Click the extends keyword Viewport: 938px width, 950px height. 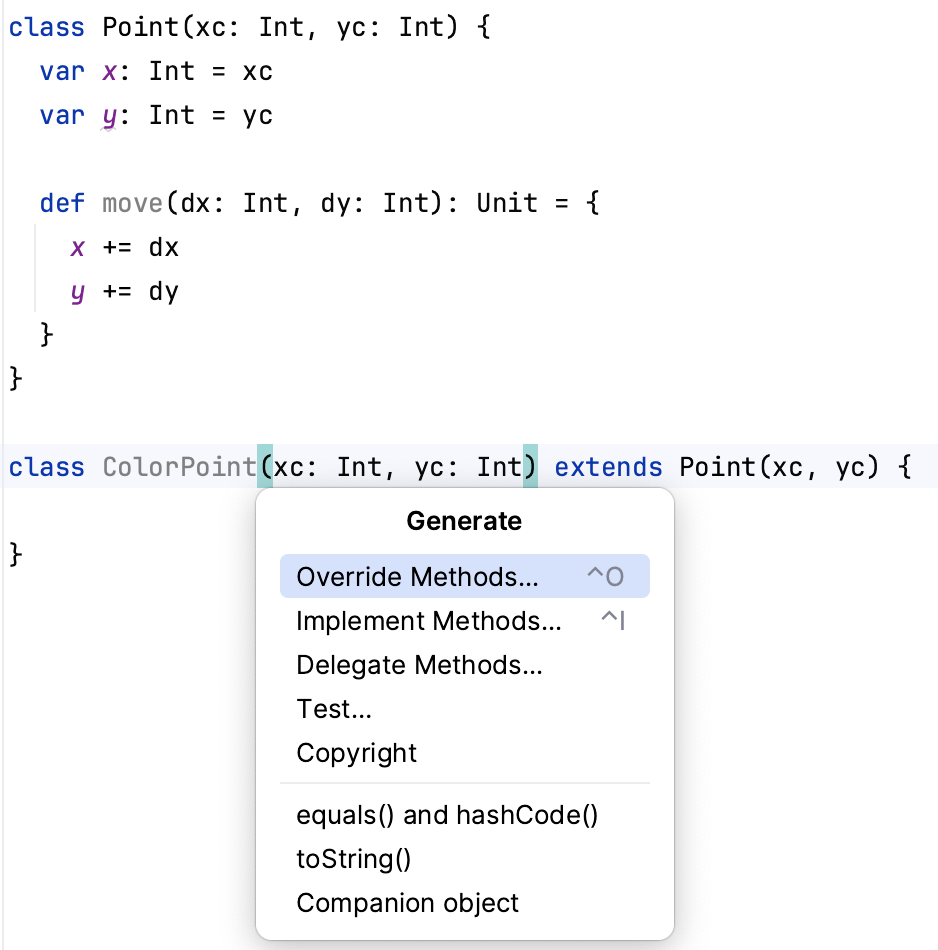[x=608, y=466]
